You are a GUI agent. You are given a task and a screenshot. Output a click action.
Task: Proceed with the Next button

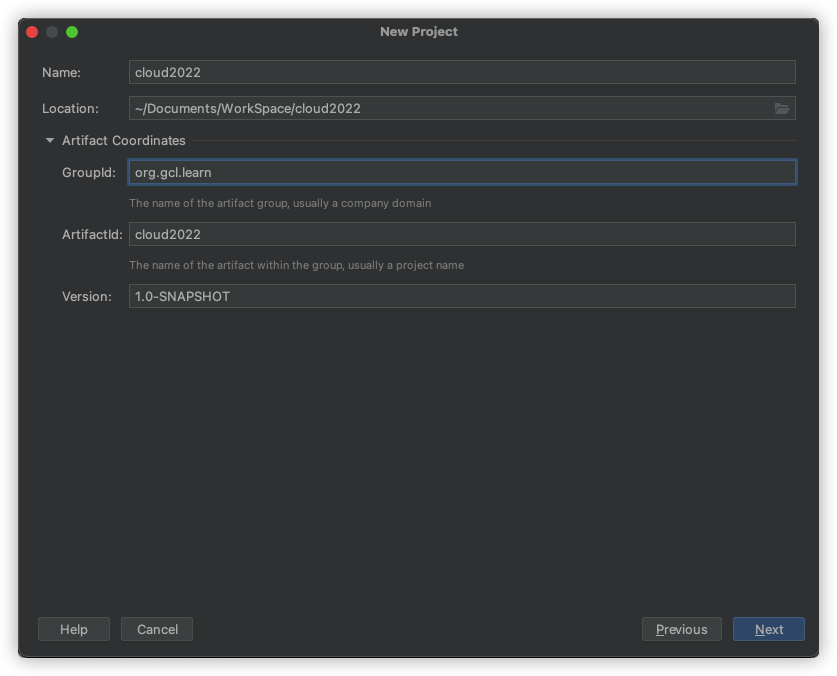click(x=769, y=630)
